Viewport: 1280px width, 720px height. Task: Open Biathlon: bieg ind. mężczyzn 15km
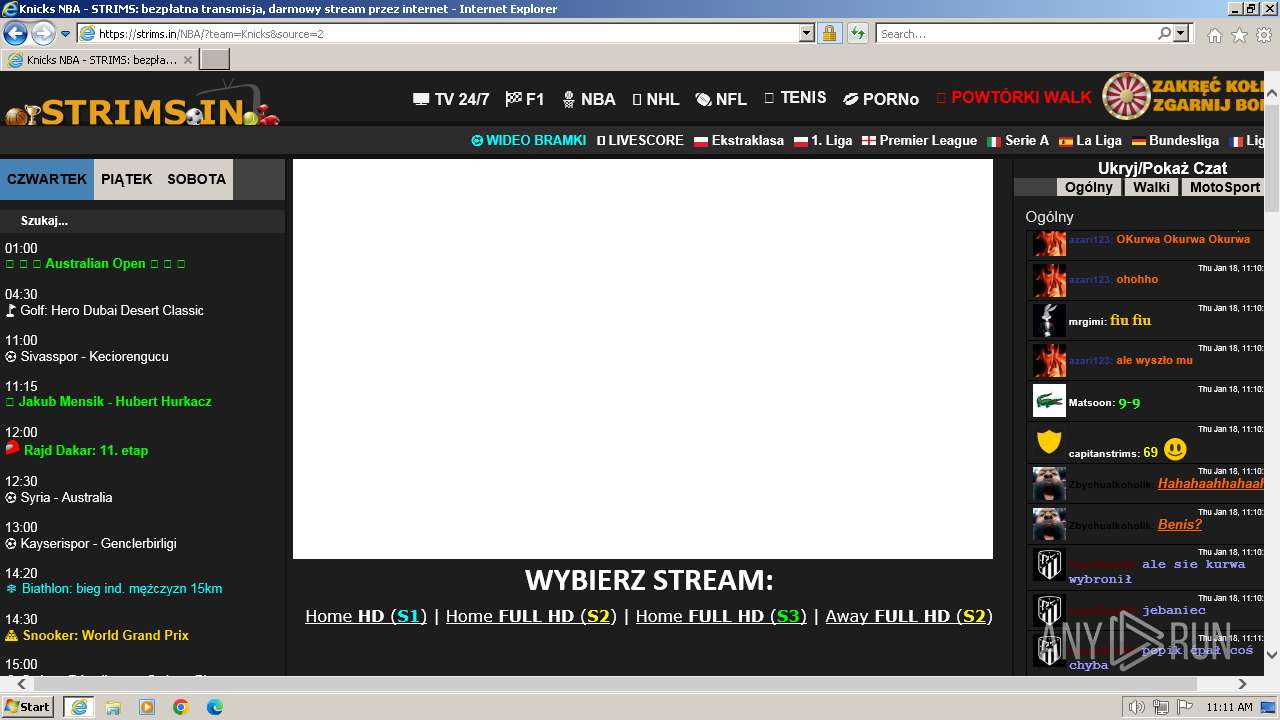[x=114, y=588]
